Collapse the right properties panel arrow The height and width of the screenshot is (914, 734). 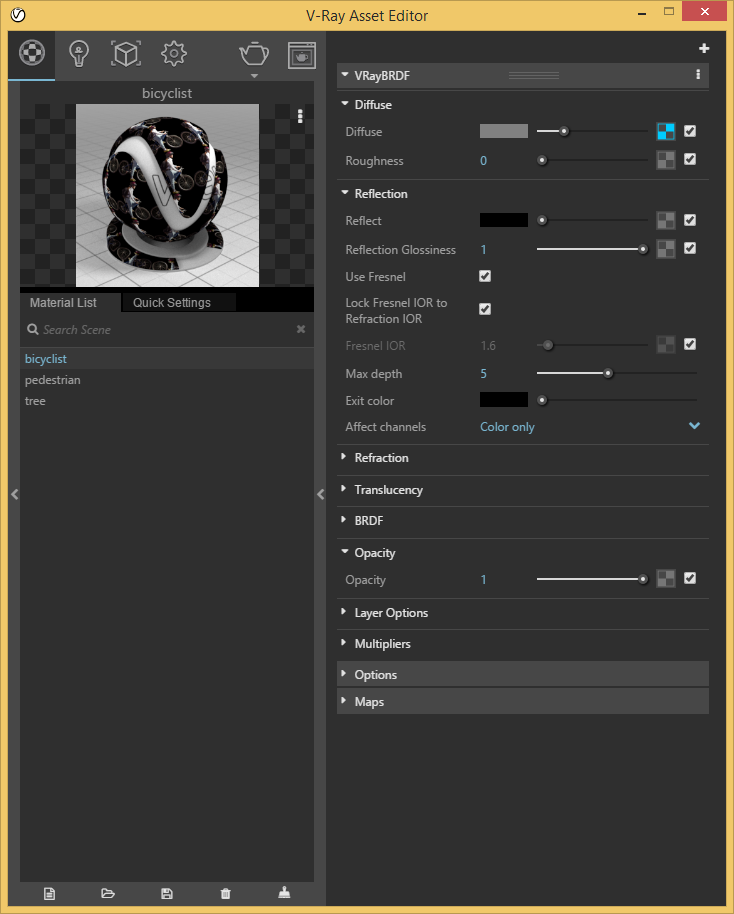[x=321, y=494]
